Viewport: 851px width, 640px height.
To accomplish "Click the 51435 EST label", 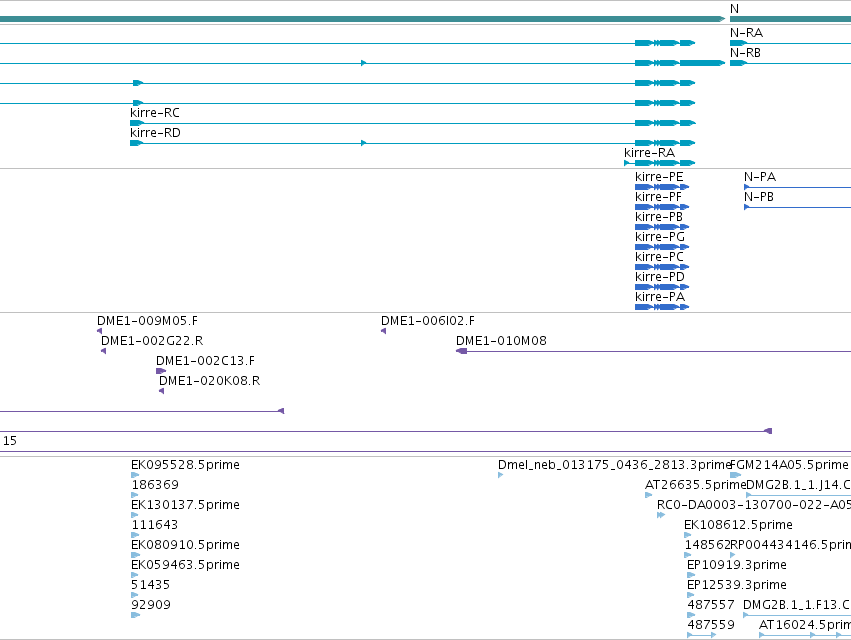I will [x=150, y=585].
